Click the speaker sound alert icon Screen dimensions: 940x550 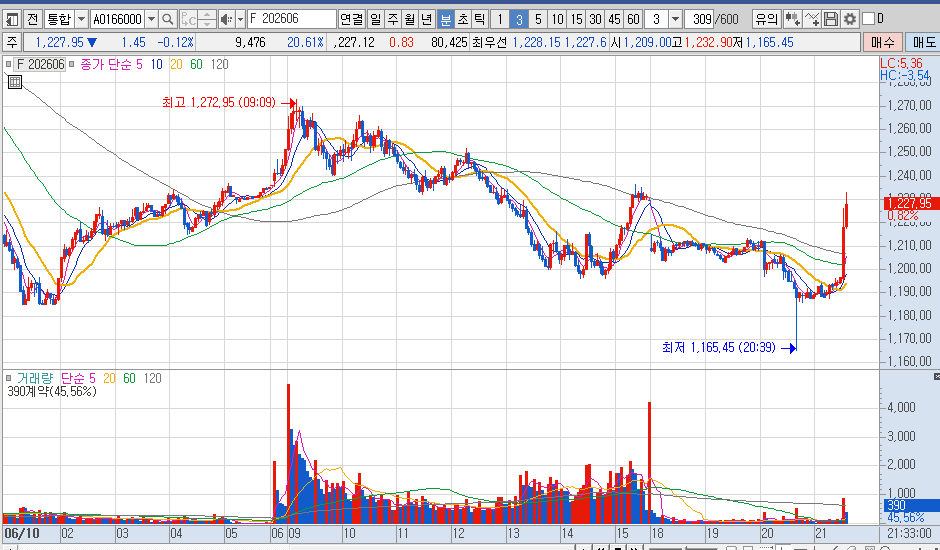pos(227,19)
